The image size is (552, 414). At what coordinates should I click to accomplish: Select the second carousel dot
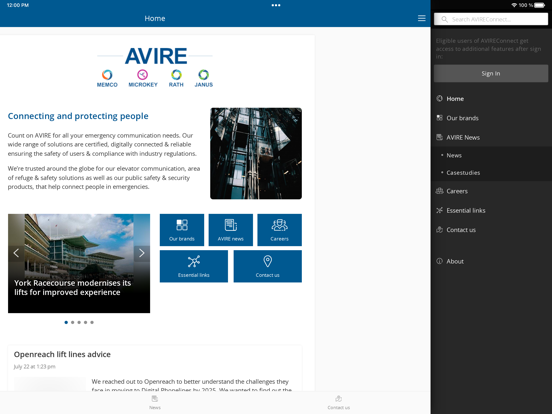(73, 322)
